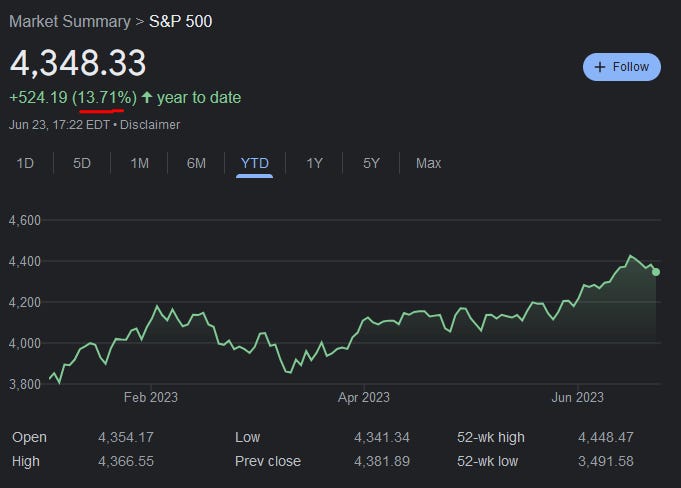Screen dimensions: 681x488
Task: Select the 6M time range tab
Action: point(196,163)
